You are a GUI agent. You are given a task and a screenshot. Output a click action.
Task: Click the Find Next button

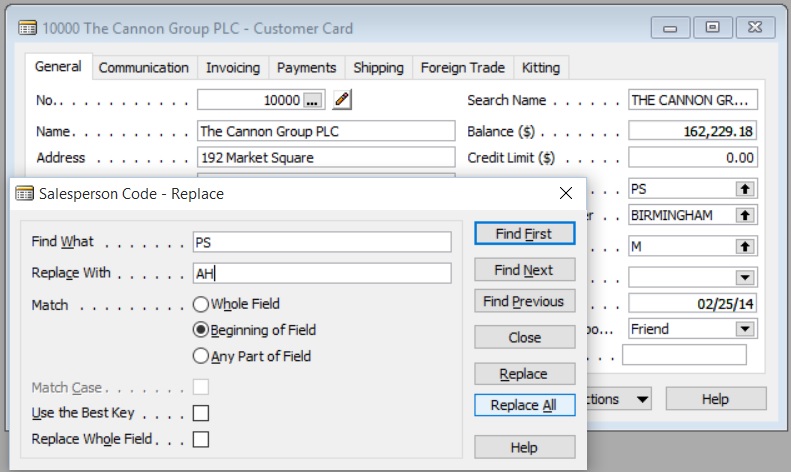coord(524,270)
